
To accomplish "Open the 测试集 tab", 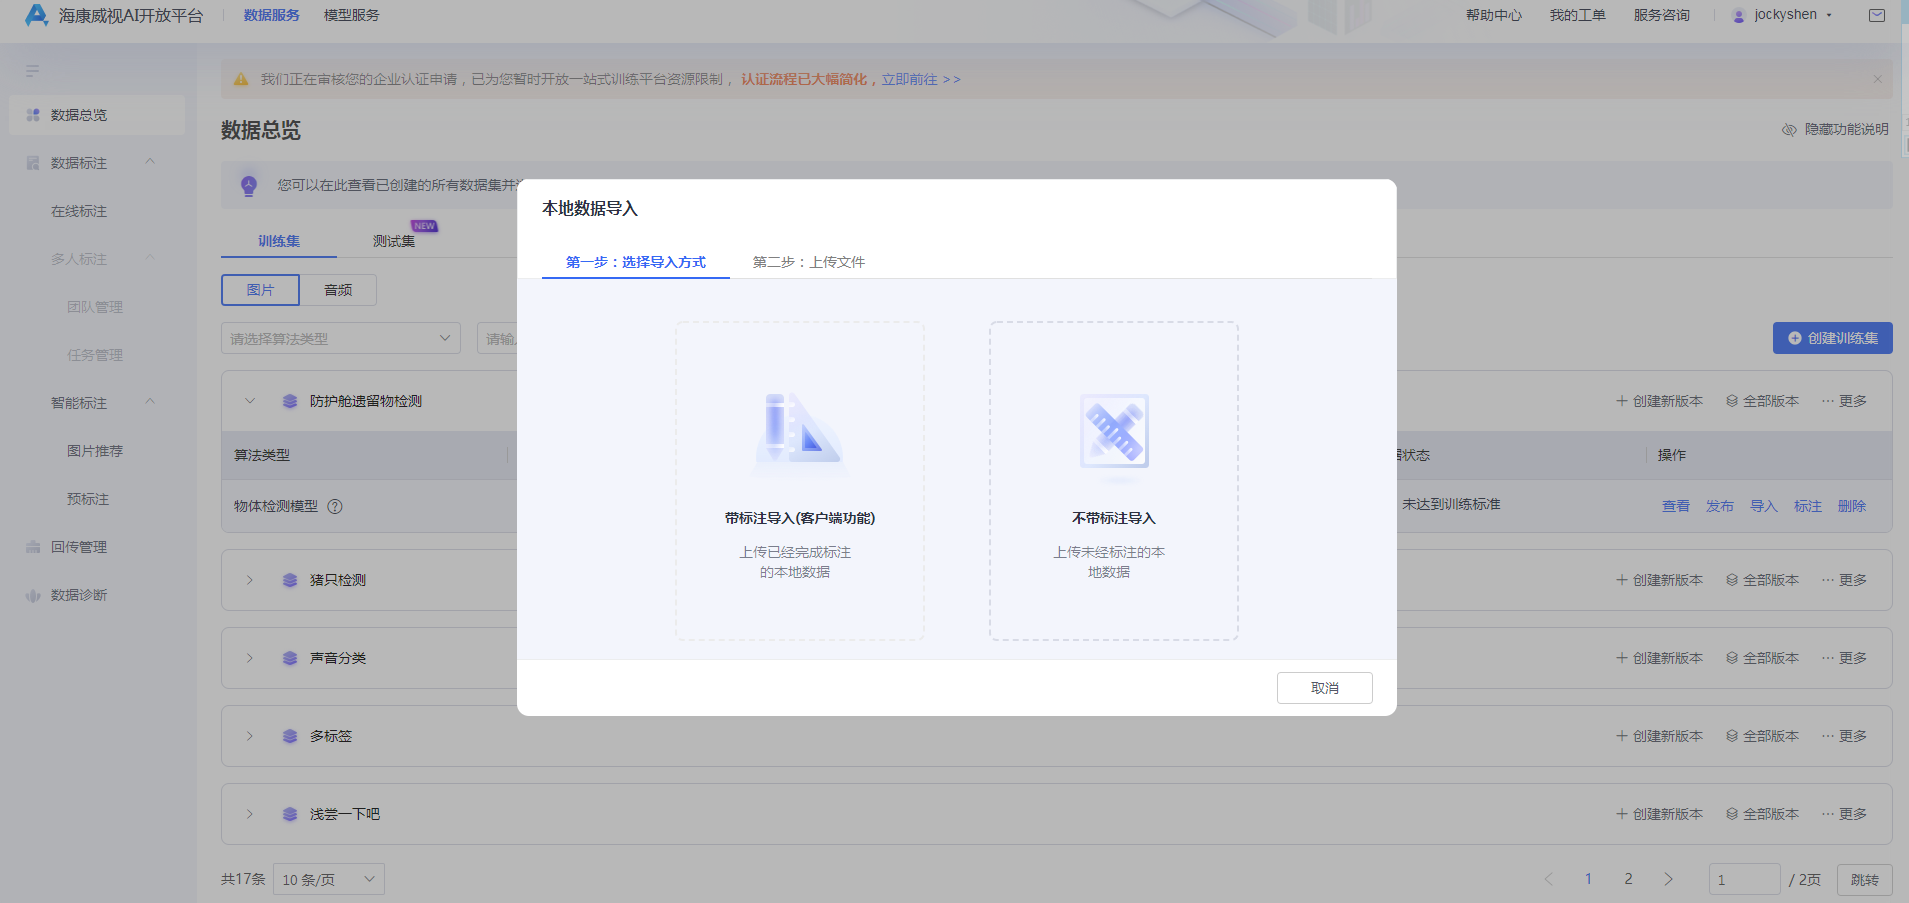I will [x=393, y=241].
